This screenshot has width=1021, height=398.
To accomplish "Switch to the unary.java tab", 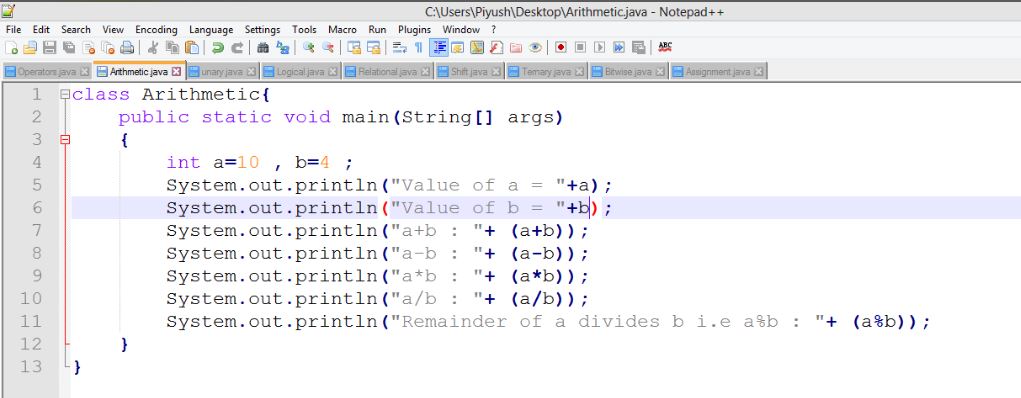I will [x=223, y=72].
